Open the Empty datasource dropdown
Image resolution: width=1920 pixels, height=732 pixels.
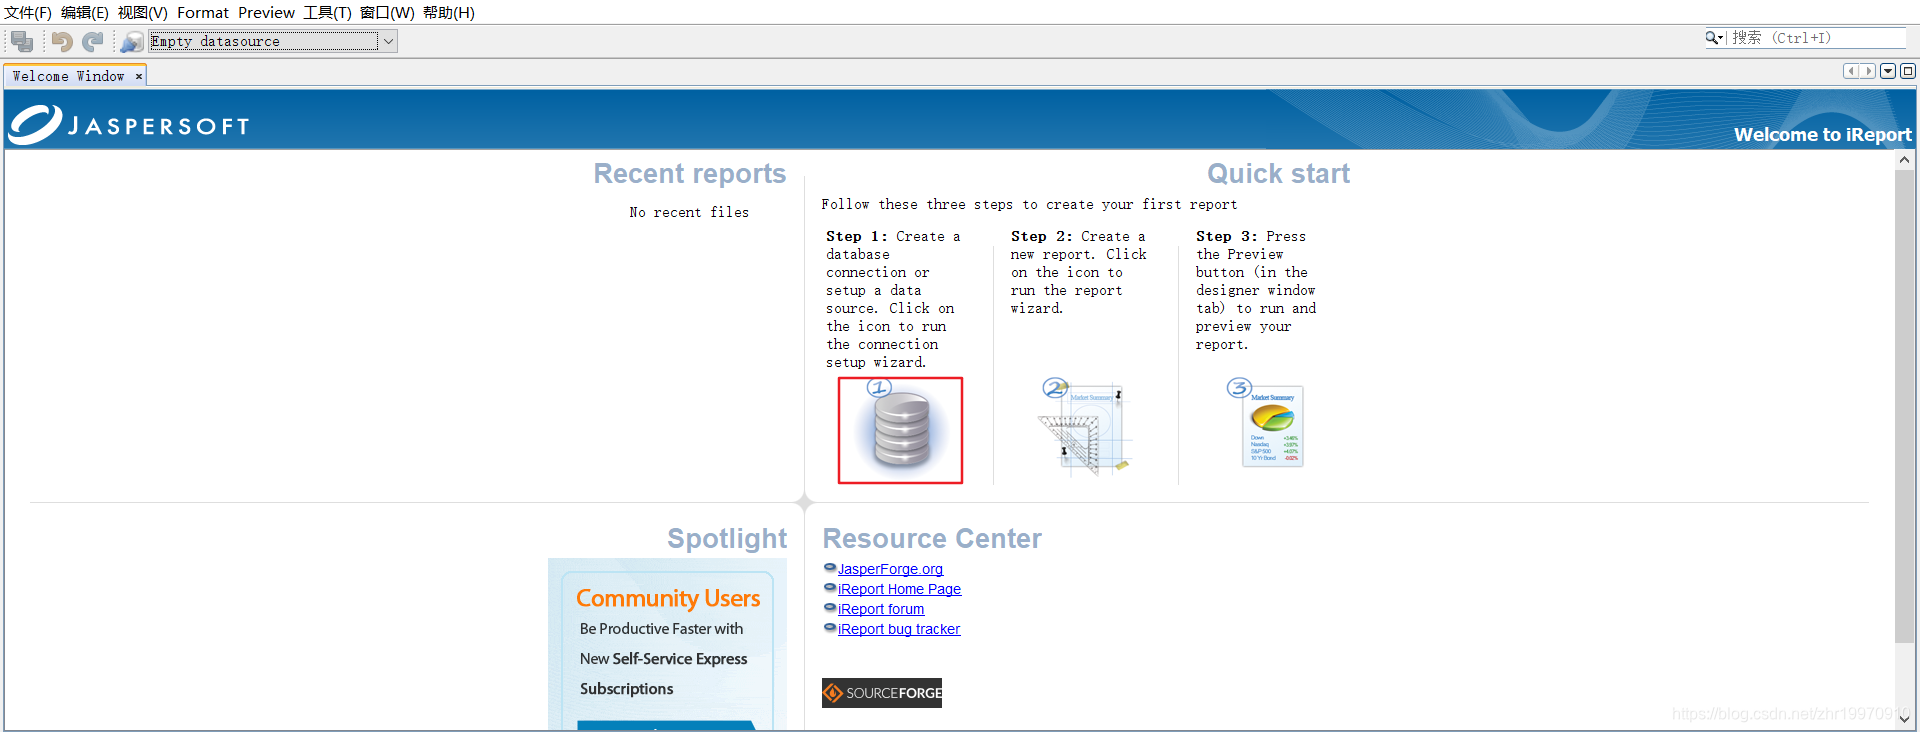(388, 41)
